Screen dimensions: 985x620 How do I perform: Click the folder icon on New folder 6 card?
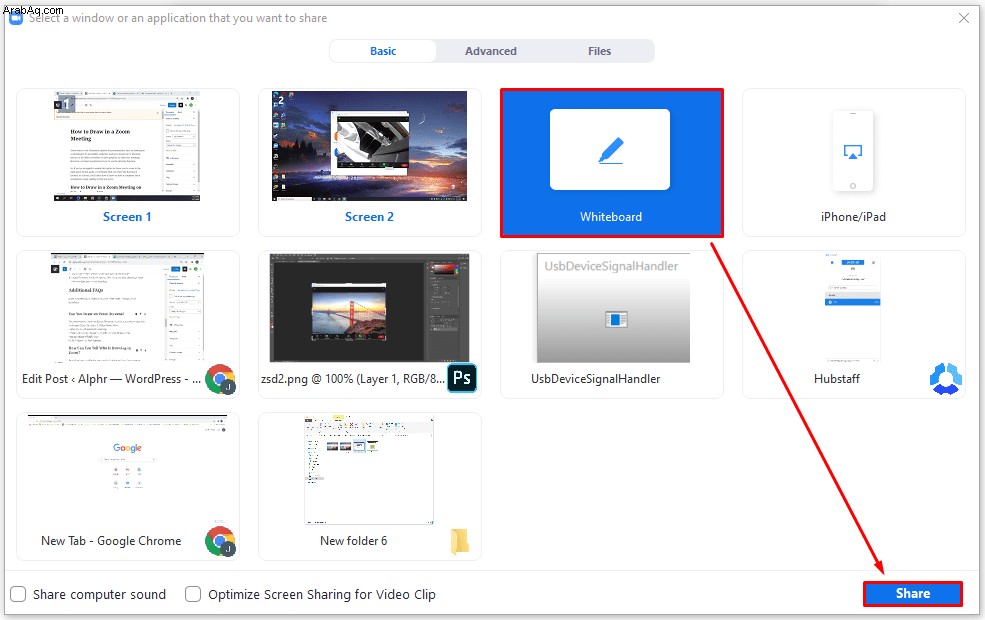[460, 541]
